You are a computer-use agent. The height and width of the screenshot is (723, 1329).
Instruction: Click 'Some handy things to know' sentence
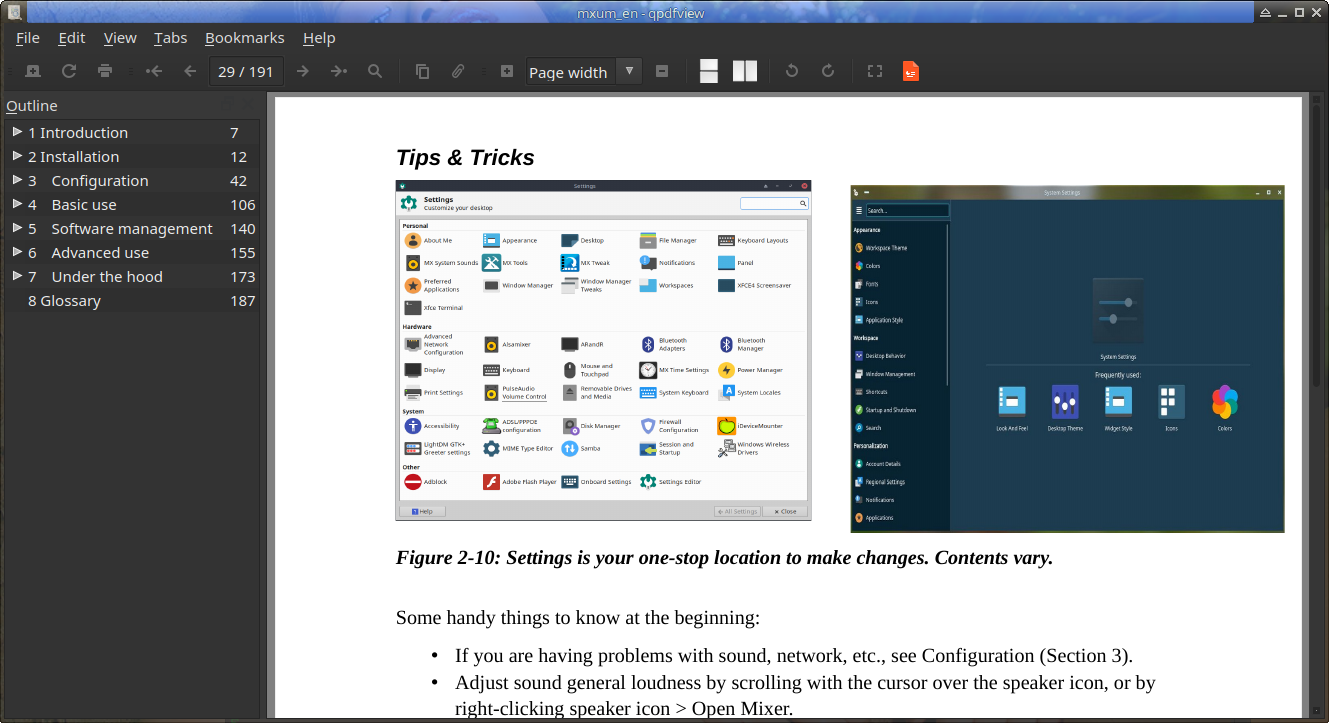tap(578, 618)
